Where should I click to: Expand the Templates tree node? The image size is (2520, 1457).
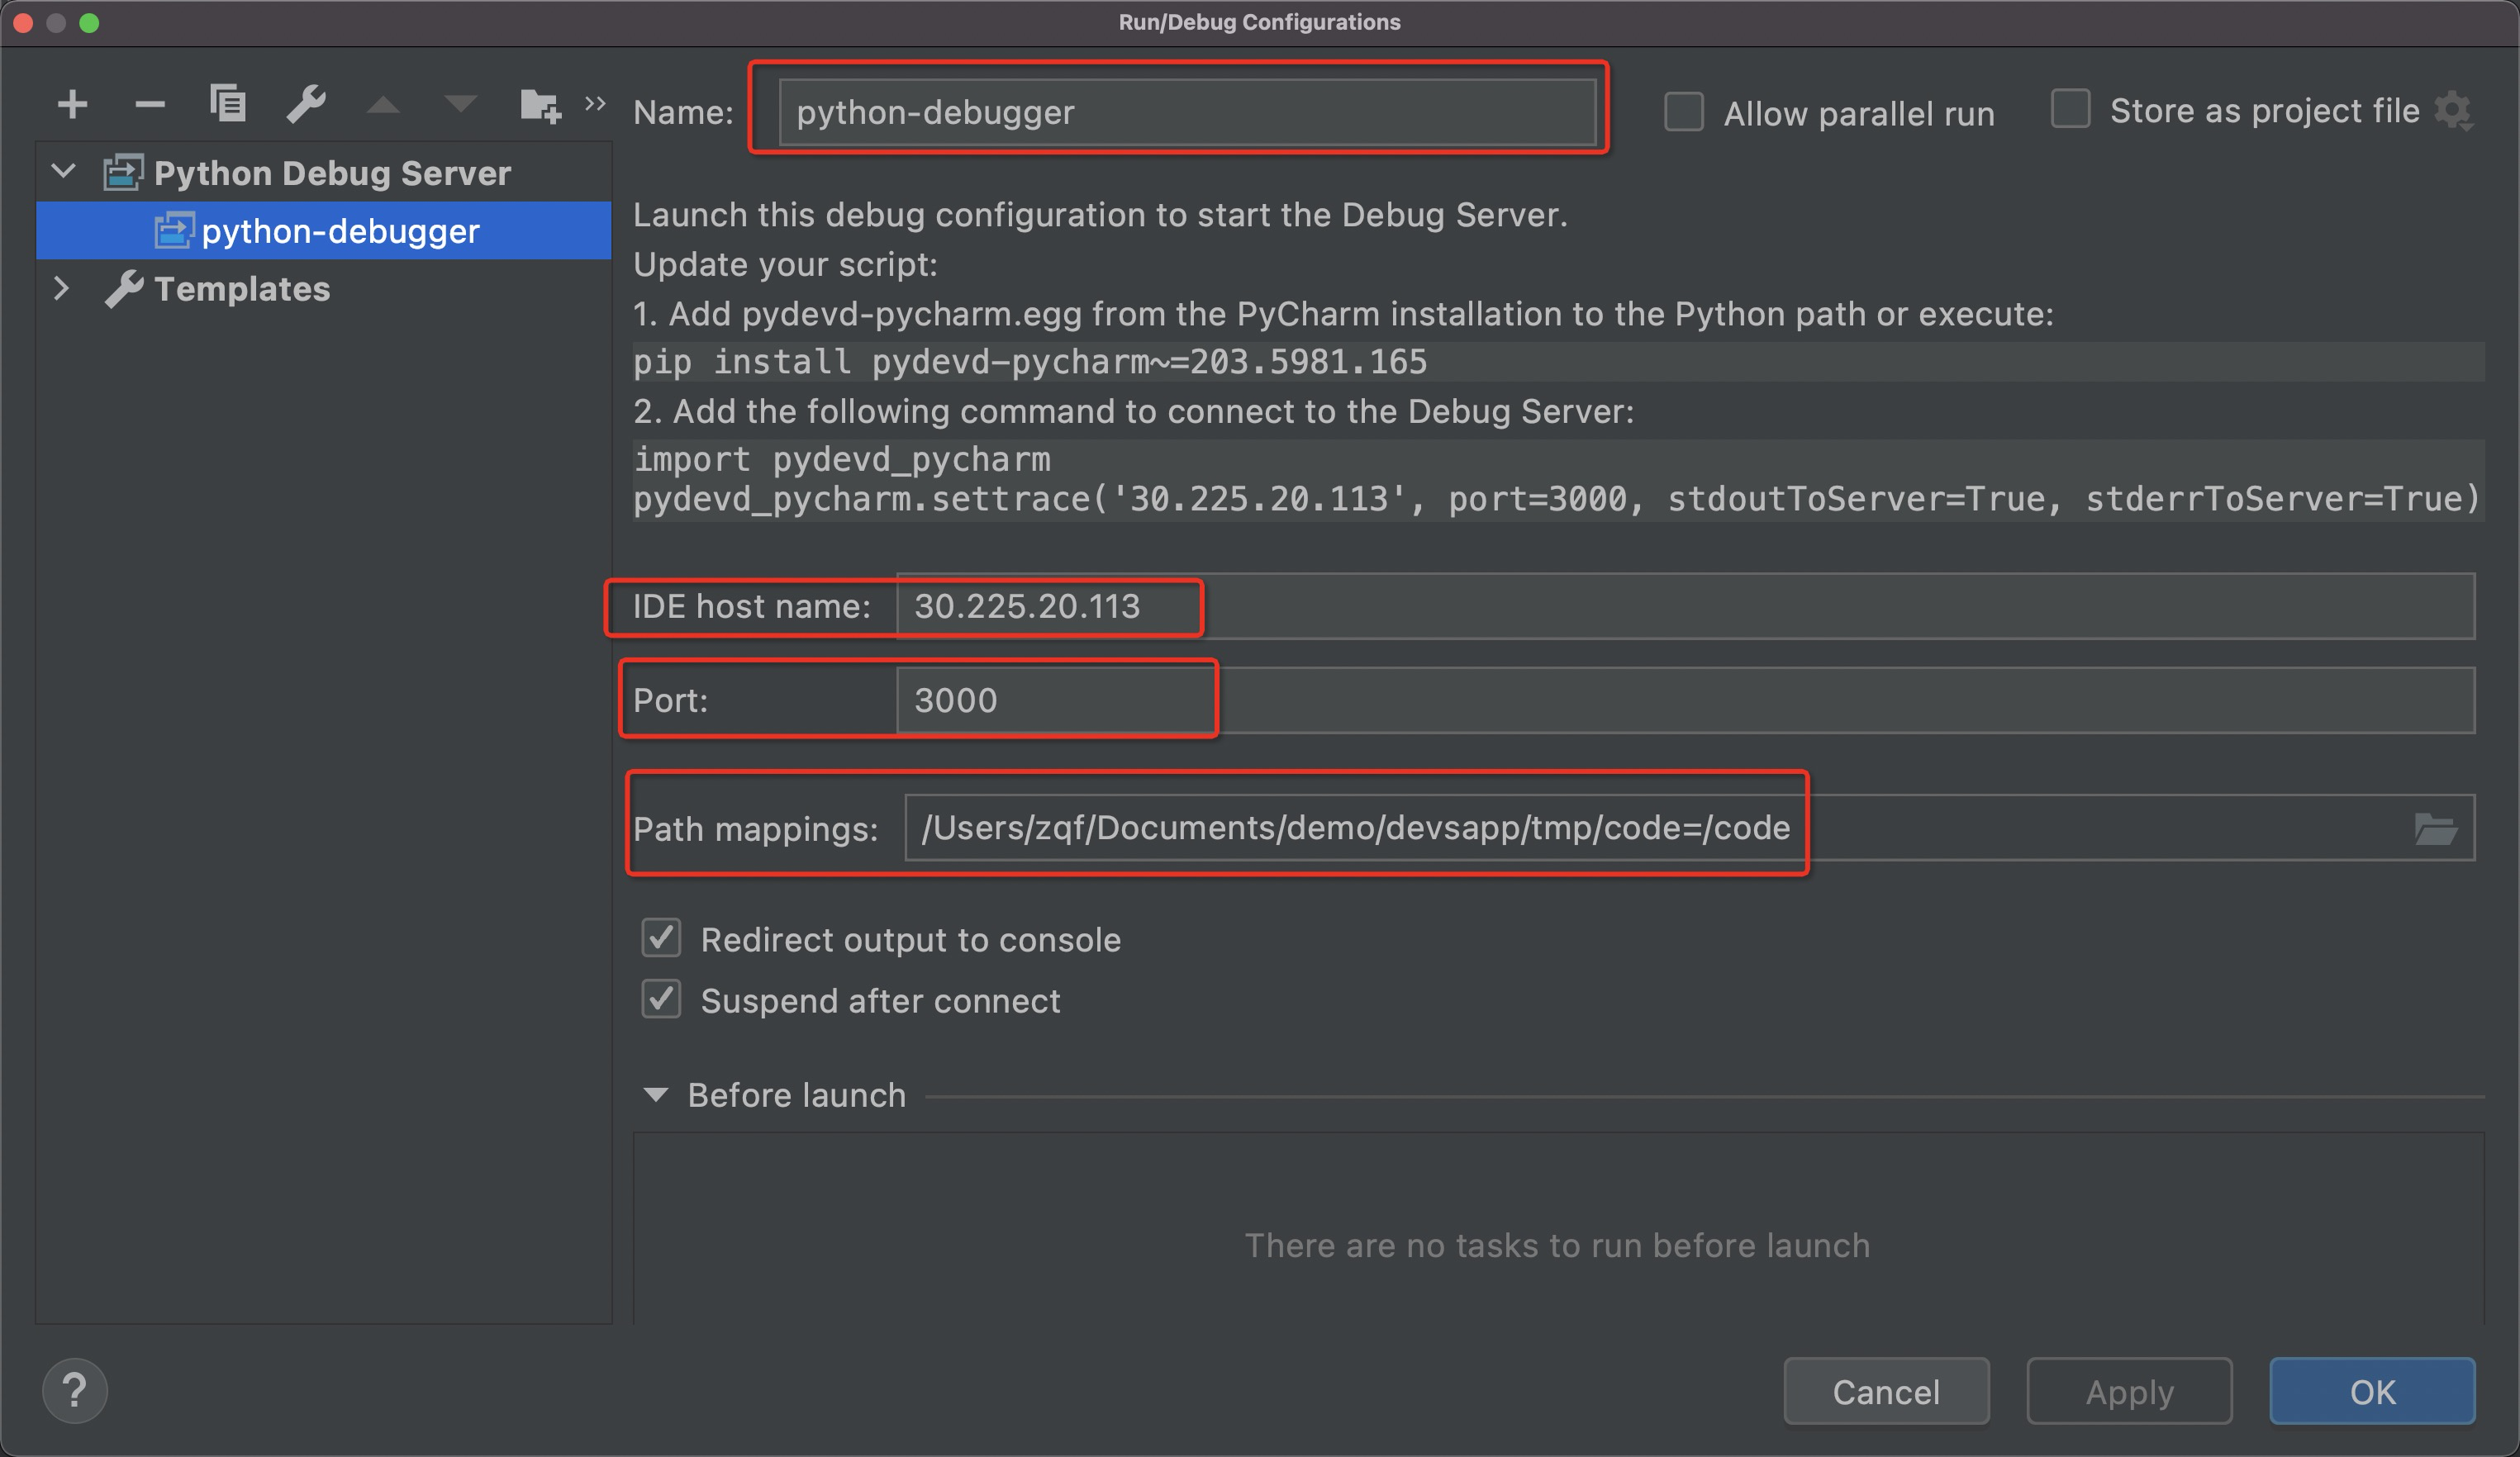(61, 288)
